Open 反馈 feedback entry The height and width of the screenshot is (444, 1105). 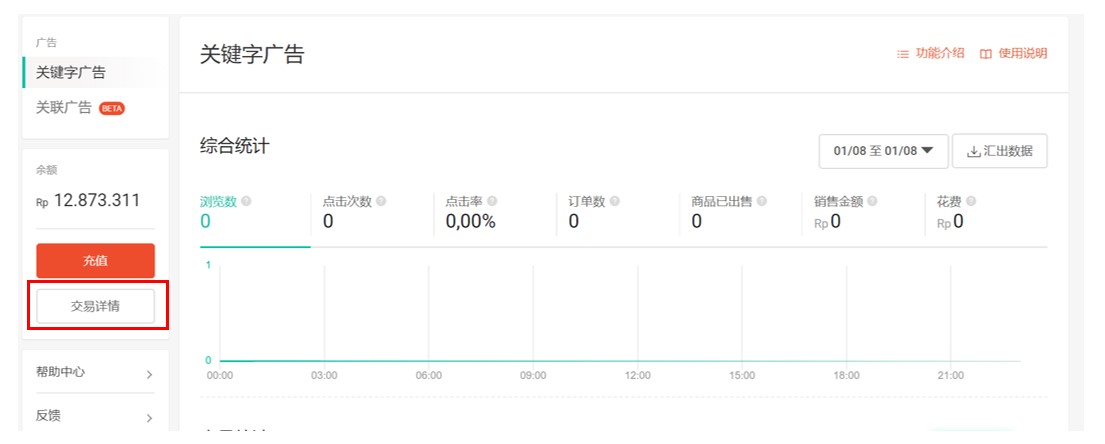(95, 416)
